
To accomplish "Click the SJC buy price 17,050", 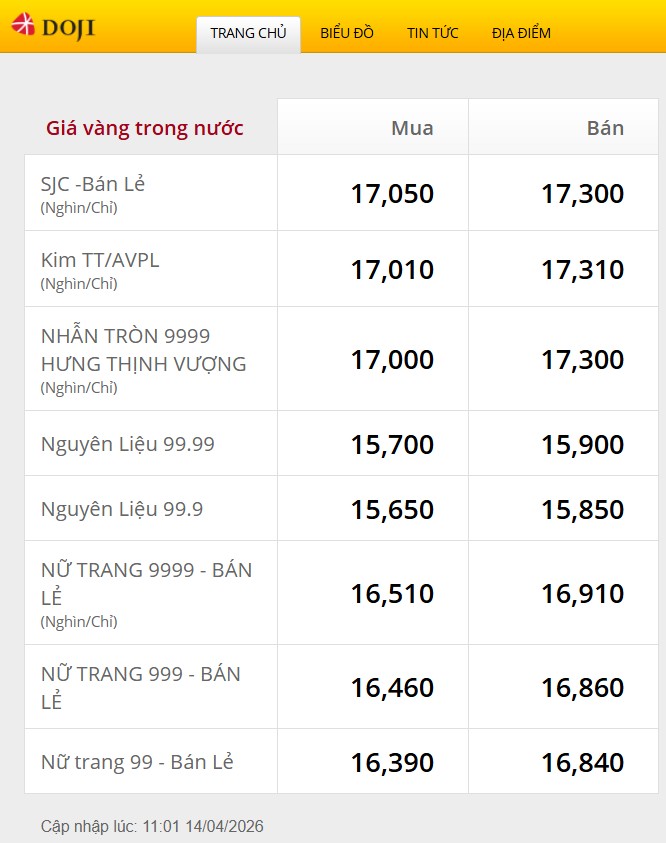I will 392,194.
